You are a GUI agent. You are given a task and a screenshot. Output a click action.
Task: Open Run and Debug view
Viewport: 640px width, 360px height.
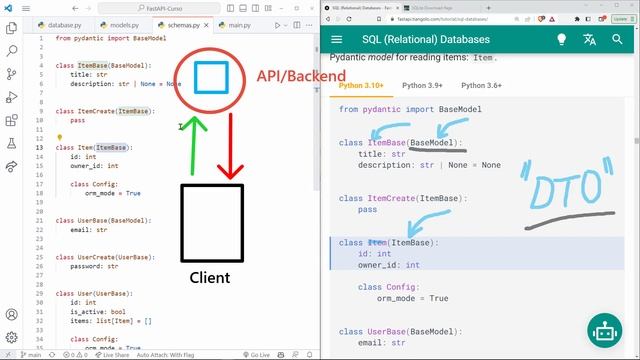click(11, 97)
